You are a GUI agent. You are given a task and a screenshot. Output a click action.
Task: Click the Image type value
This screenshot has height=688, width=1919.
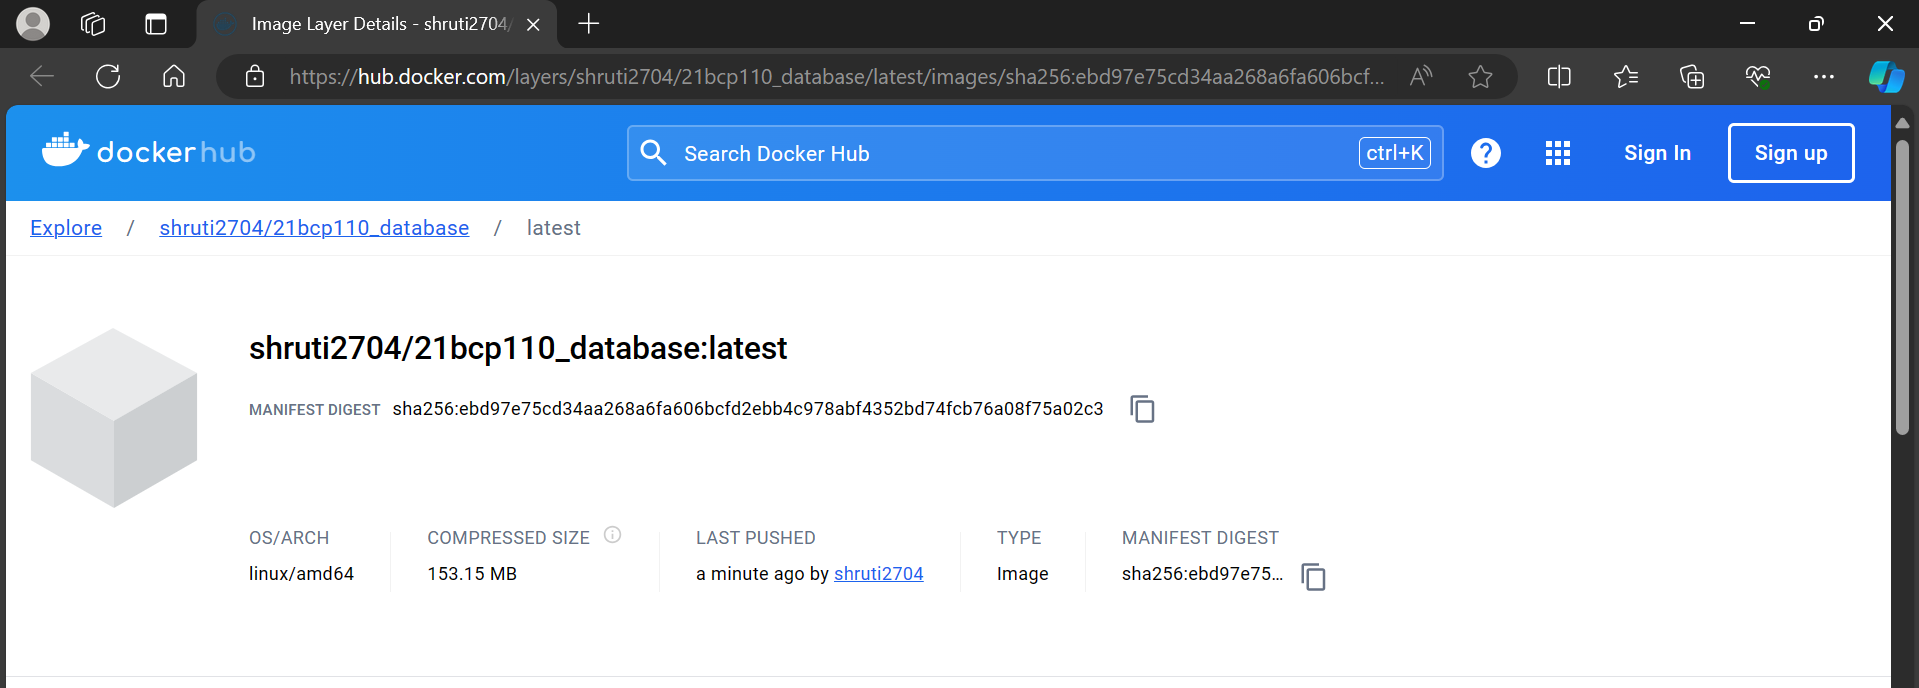coord(1023,574)
